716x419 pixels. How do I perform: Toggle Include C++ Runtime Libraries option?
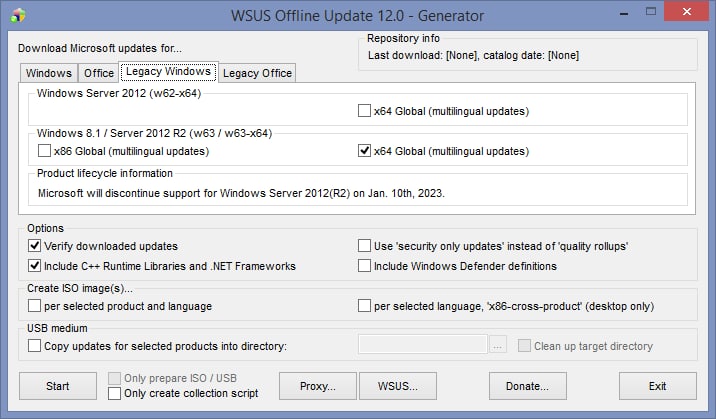36,267
